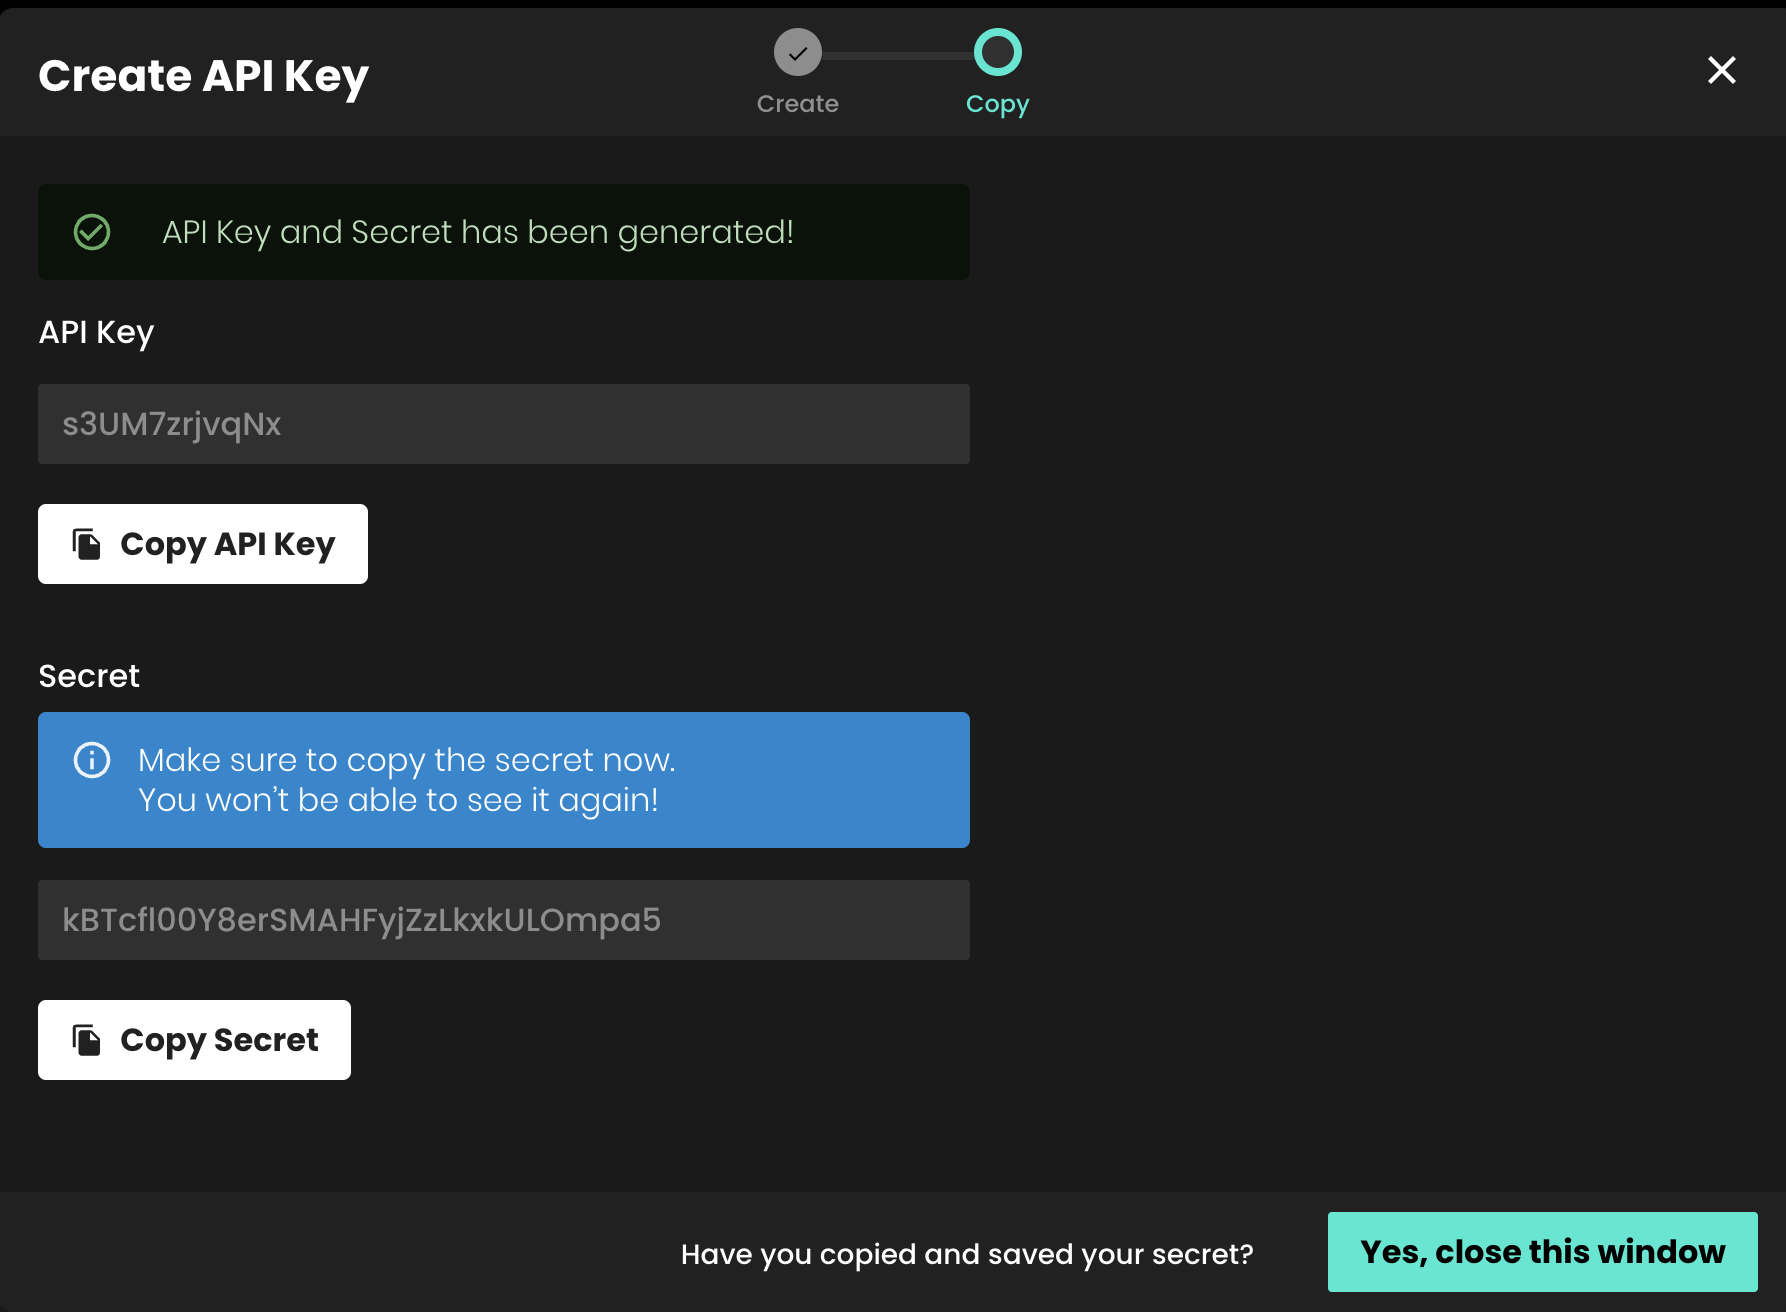
Task: Close the Create API Key dialog
Action: 1721,70
